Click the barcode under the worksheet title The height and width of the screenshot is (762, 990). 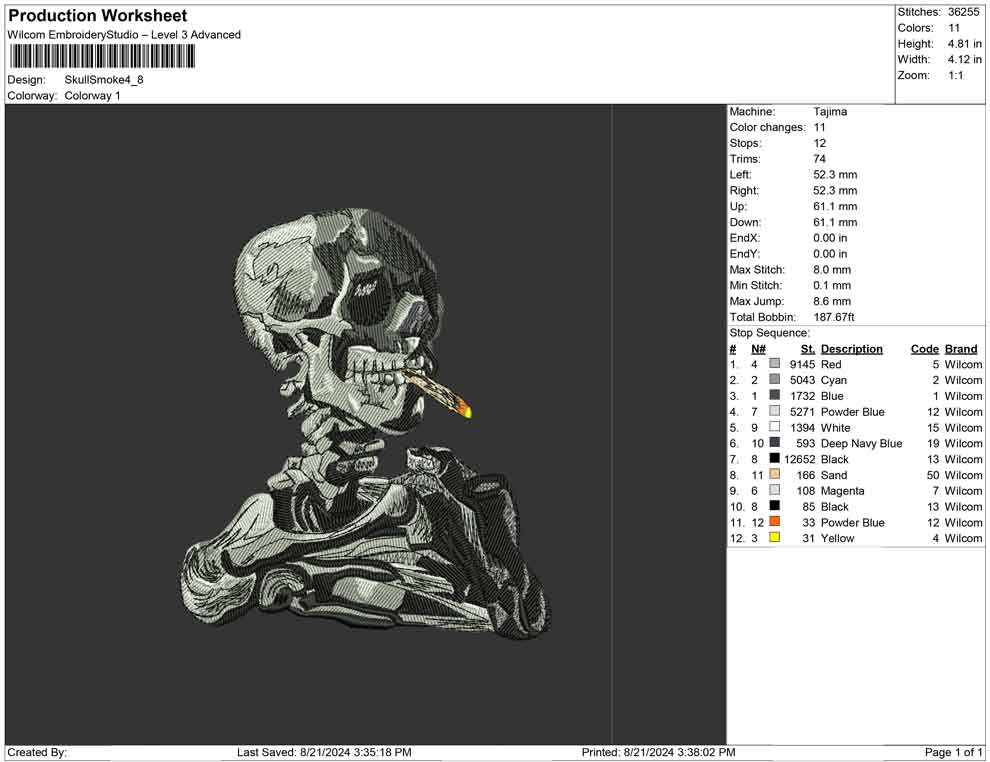coord(102,56)
